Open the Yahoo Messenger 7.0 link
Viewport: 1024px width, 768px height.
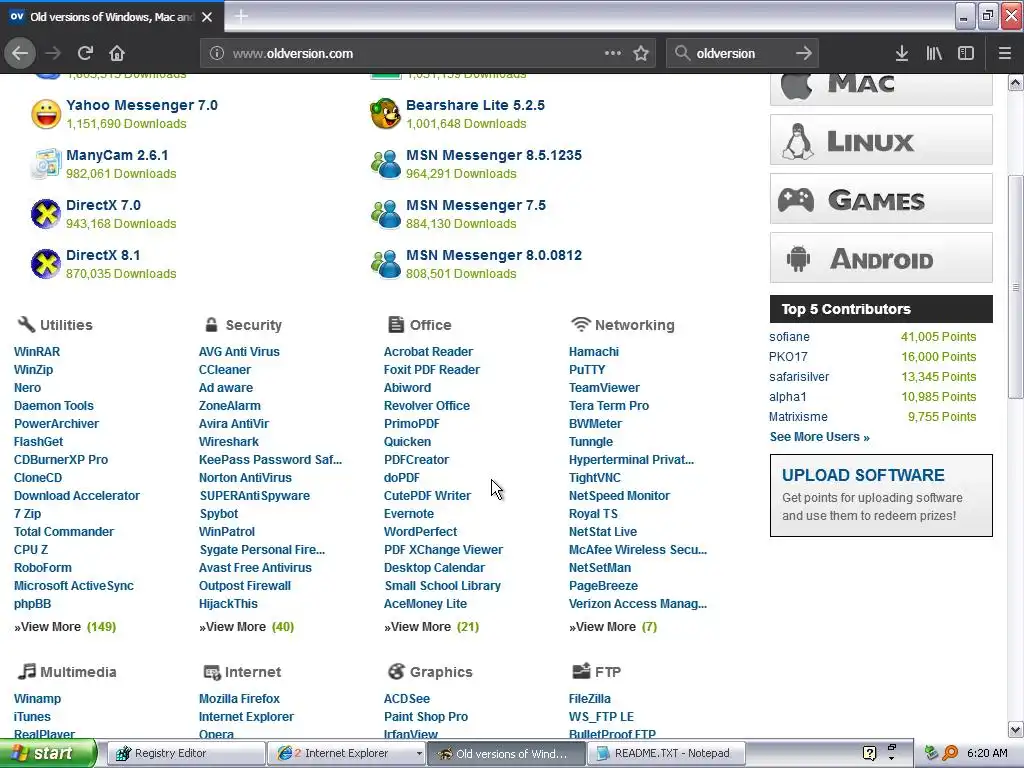pos(142,105)
